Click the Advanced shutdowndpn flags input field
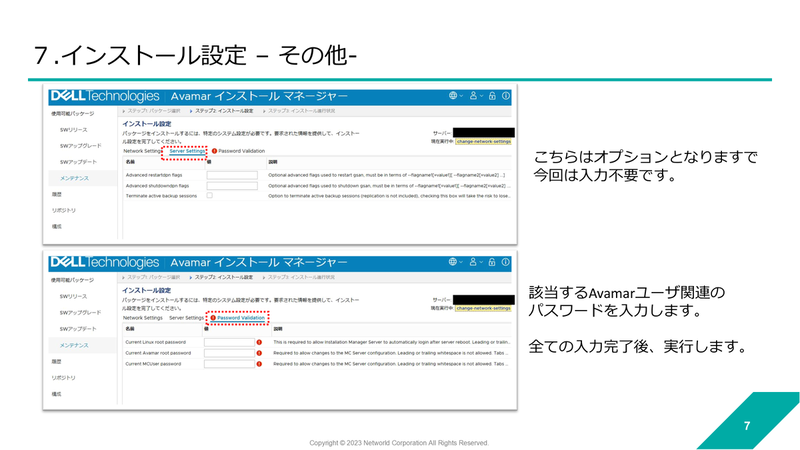This screenshot has width=800, height=450. pyautogui.click(x=232, y=186)
